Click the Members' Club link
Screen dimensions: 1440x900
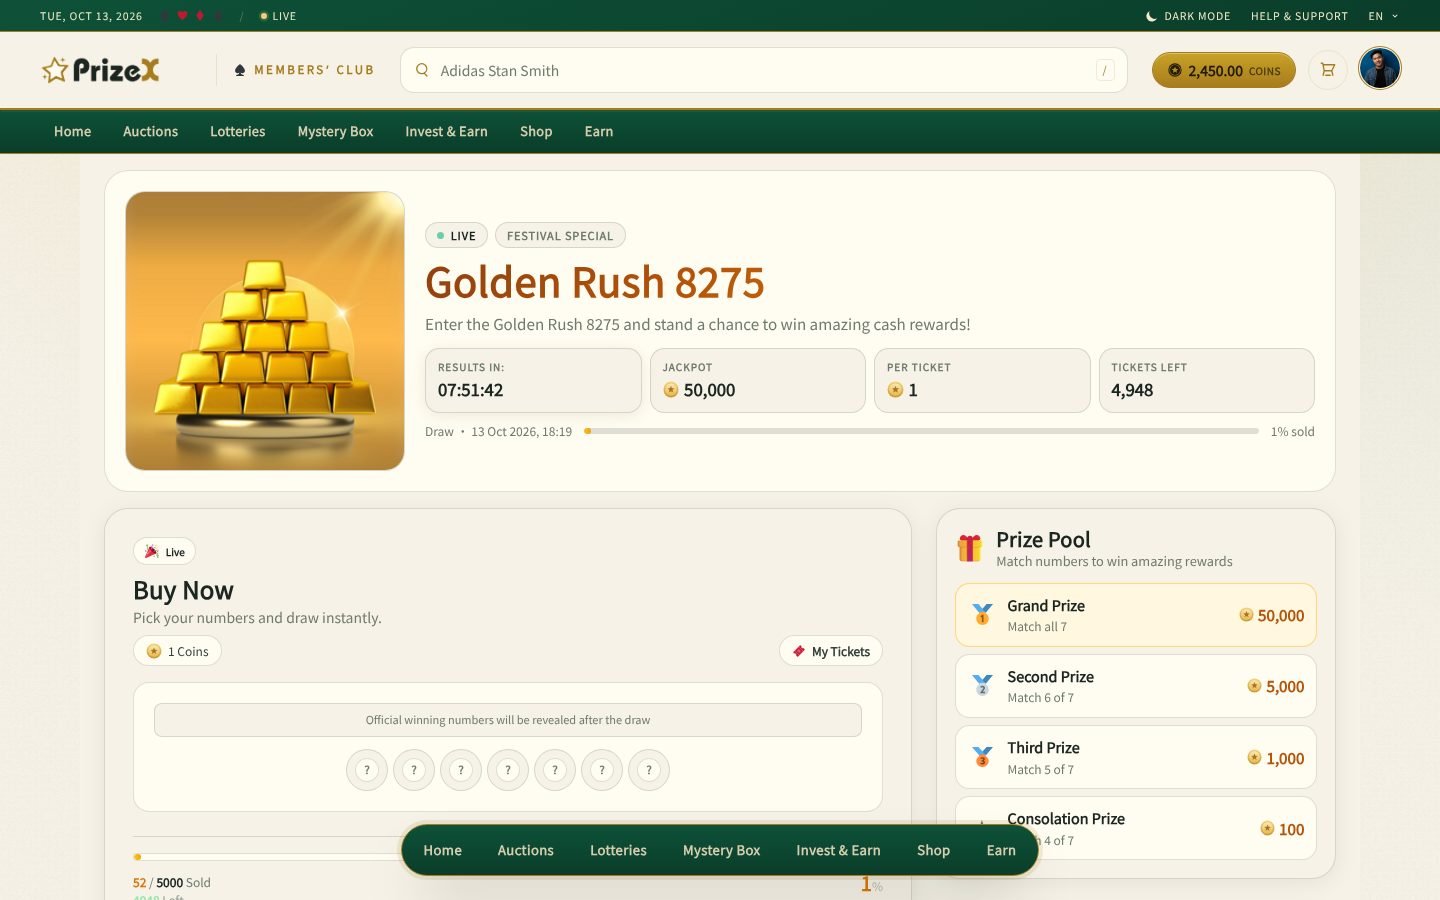click(304, 70)
